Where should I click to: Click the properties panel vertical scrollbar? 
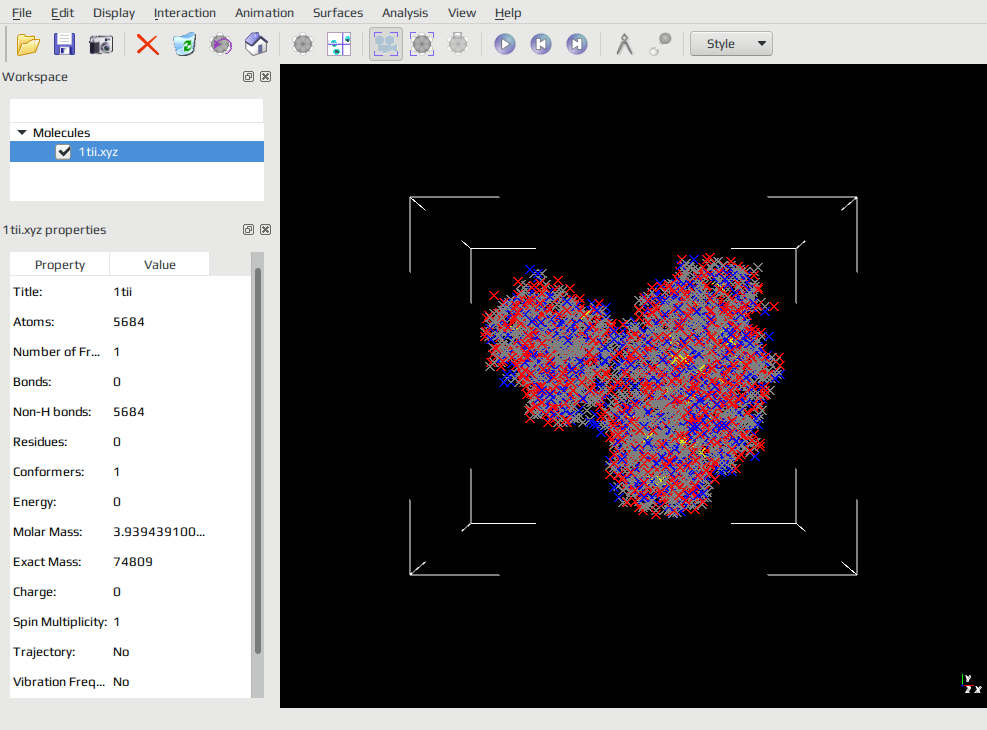(x=257, y=461)
